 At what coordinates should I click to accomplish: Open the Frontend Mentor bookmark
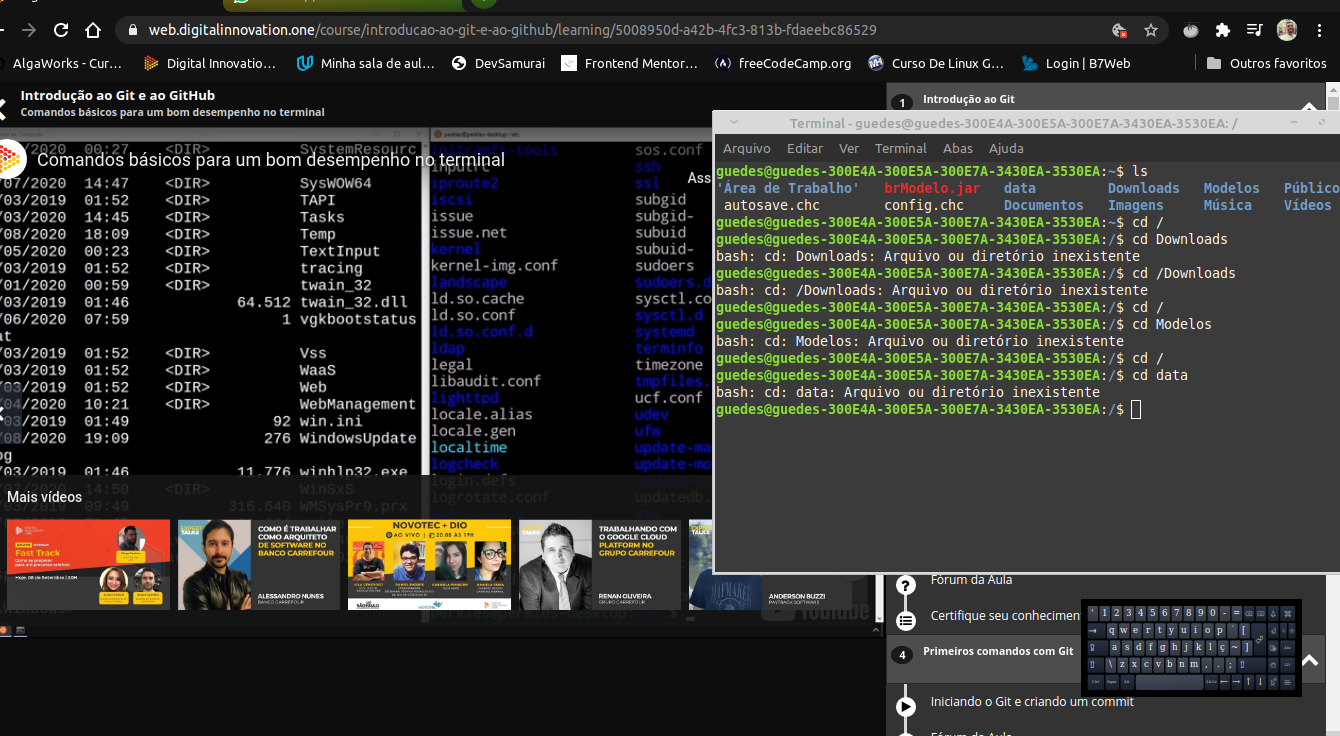pos(630,63)
